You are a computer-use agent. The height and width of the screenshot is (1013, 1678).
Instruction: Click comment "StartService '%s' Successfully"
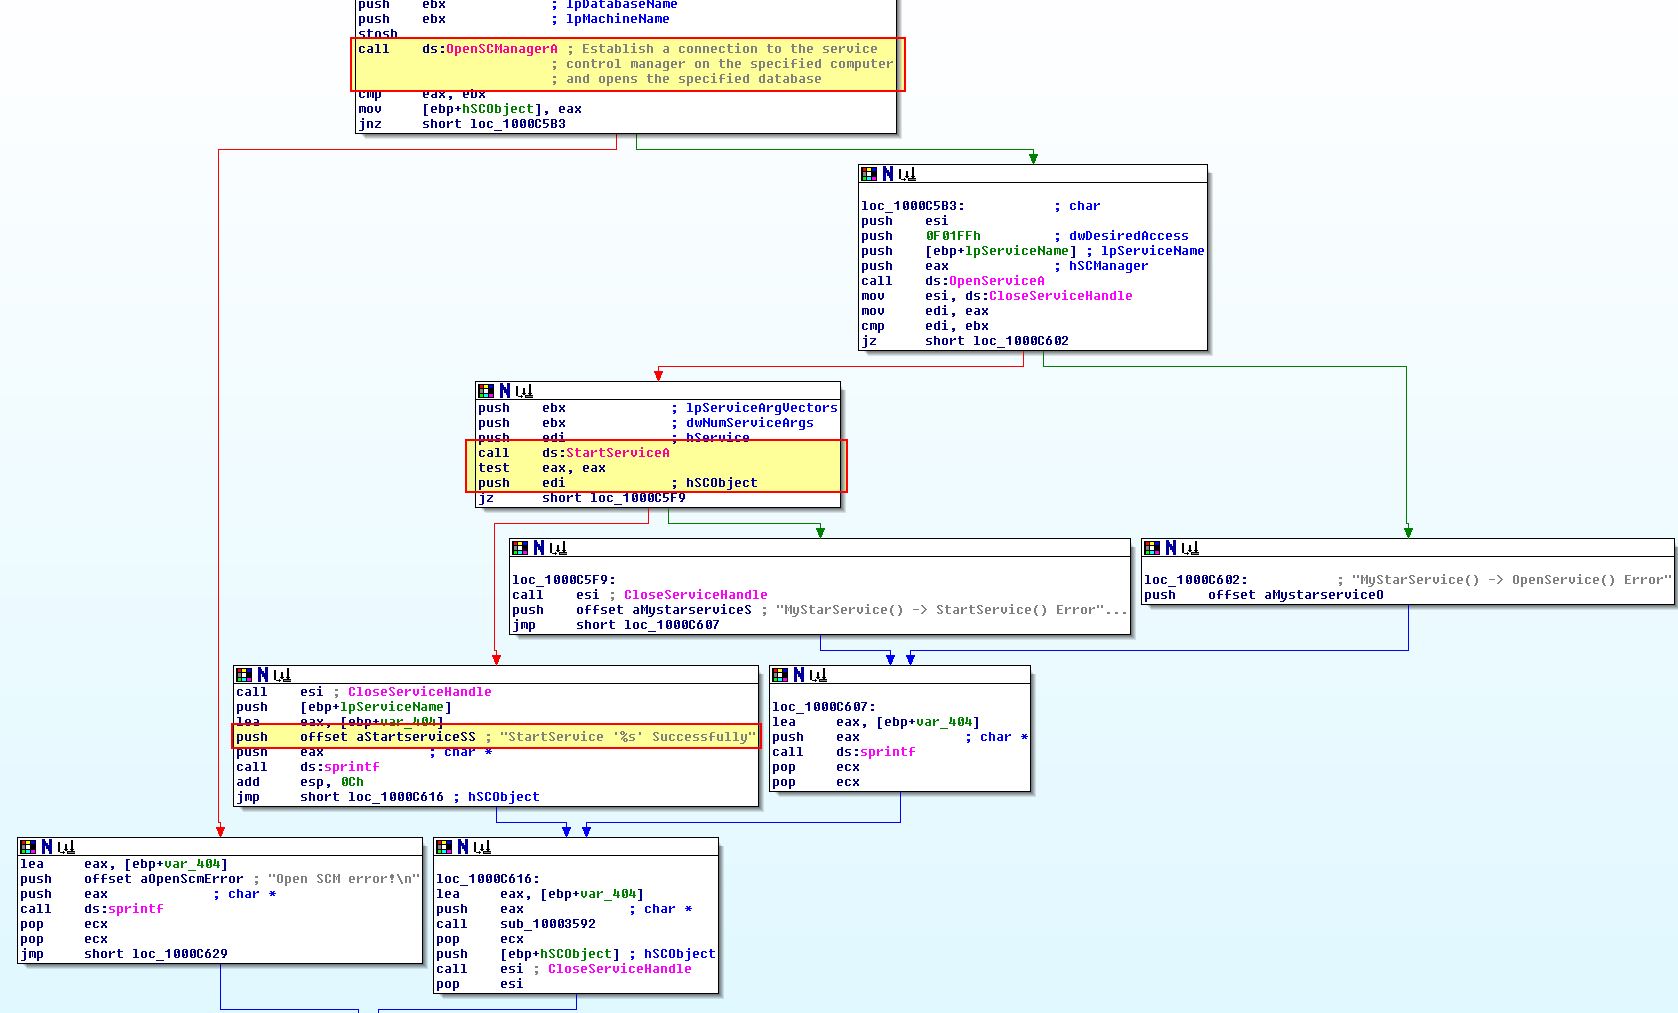click(x=628, y=737)
